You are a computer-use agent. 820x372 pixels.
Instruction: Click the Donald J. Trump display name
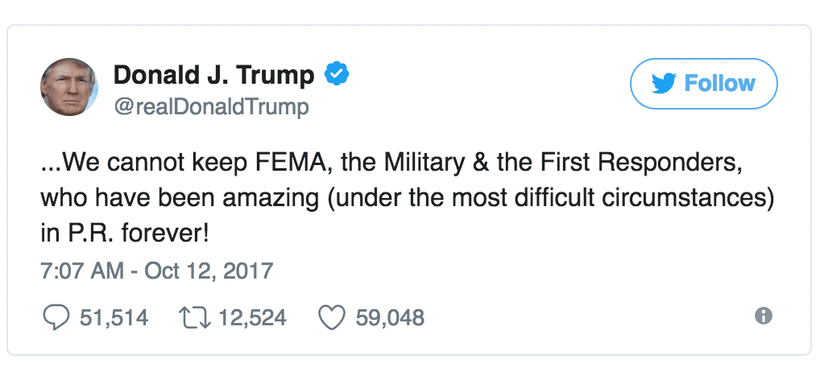[214, 75]
